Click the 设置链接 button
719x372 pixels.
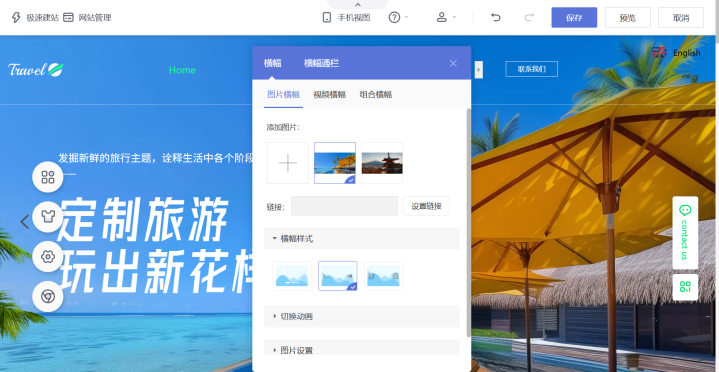(x=426, y=206)
